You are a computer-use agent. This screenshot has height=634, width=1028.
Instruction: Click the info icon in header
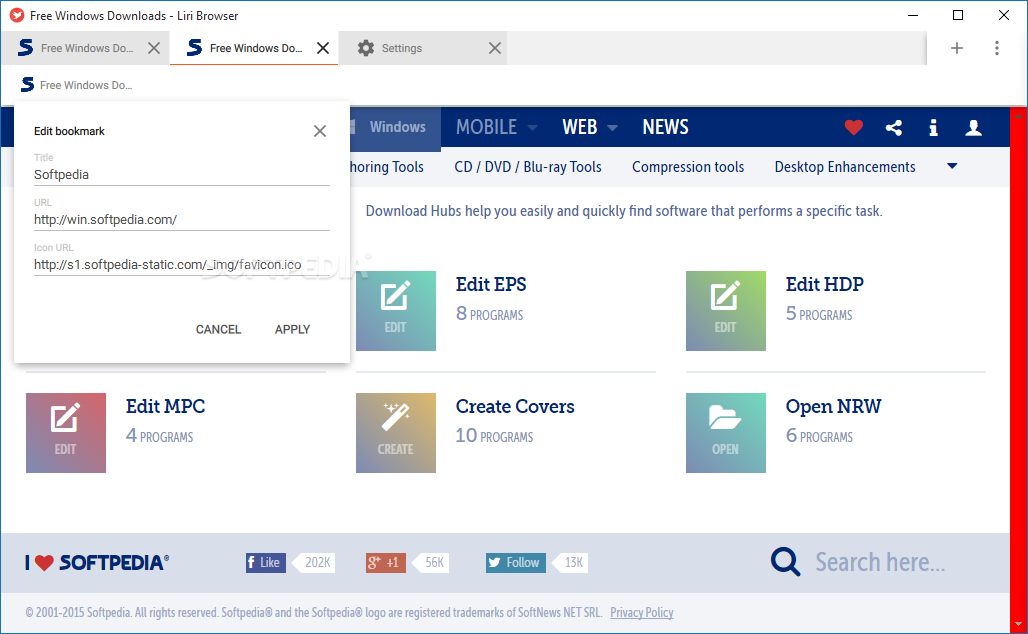pos(934,127)
